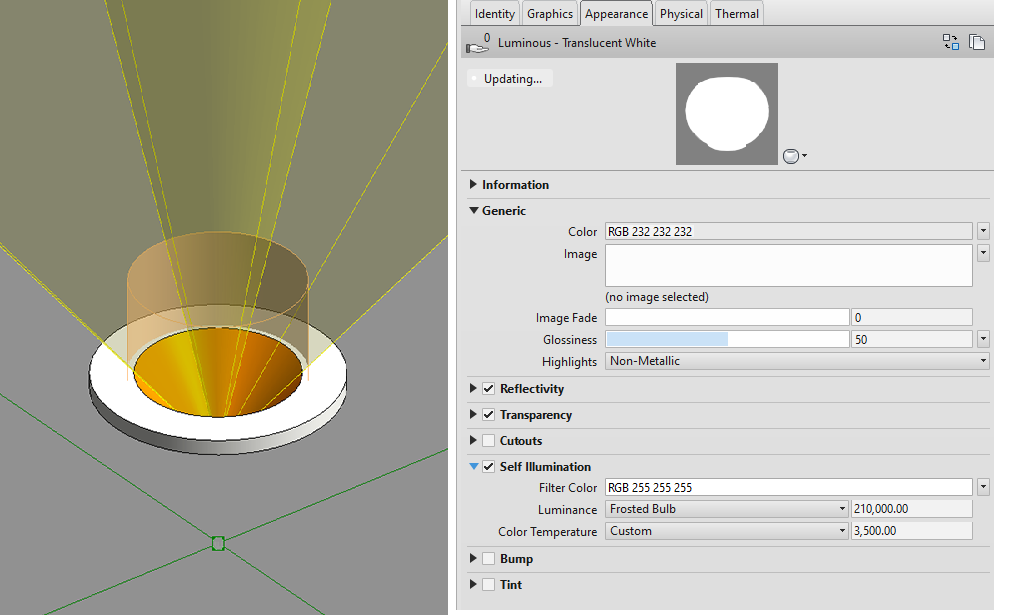Image resolution: width=1010 pixels, height=615 pixels.
Task: Open the Filter Color dropdown arrow
Action: (983, 487)
